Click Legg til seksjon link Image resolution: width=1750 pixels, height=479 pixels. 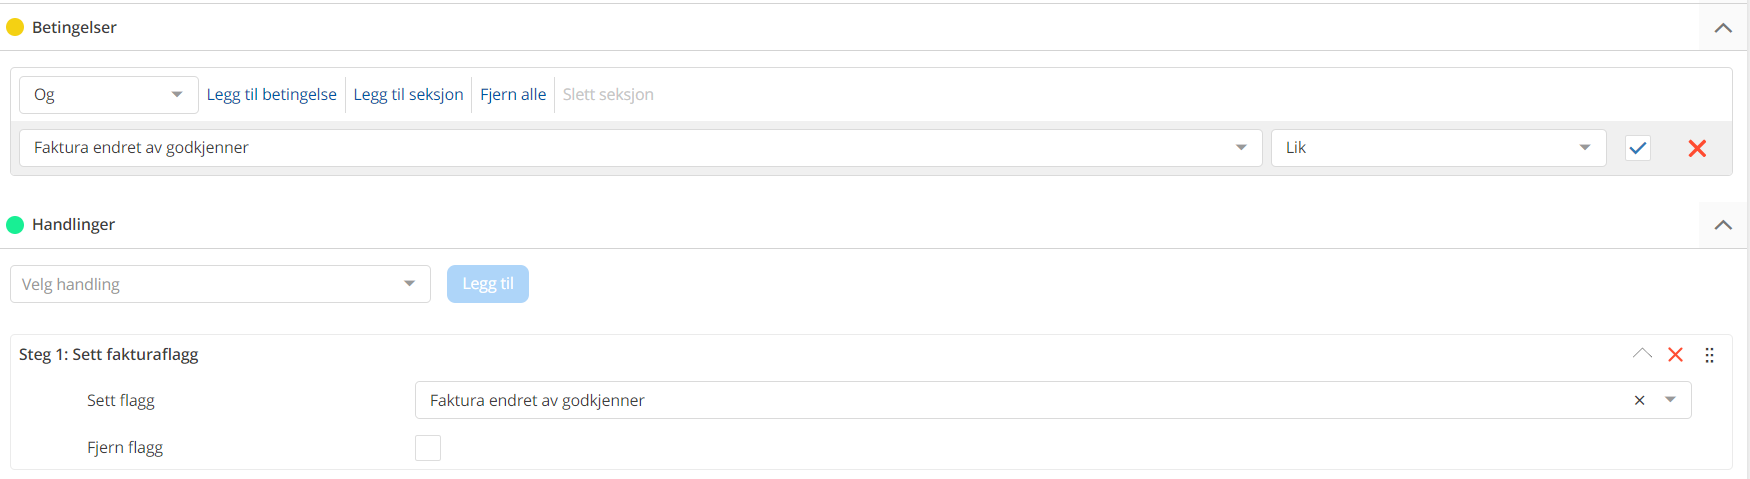pos(408,95)
